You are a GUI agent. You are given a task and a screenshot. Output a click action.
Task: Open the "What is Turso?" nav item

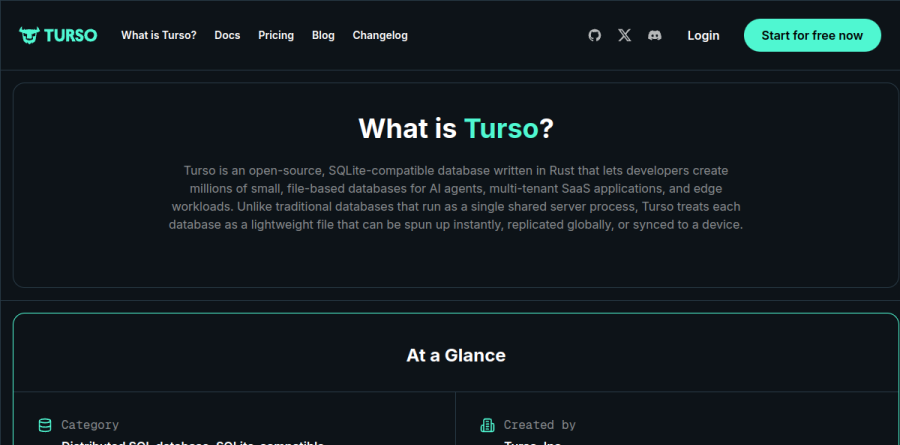tap(158, 35)
